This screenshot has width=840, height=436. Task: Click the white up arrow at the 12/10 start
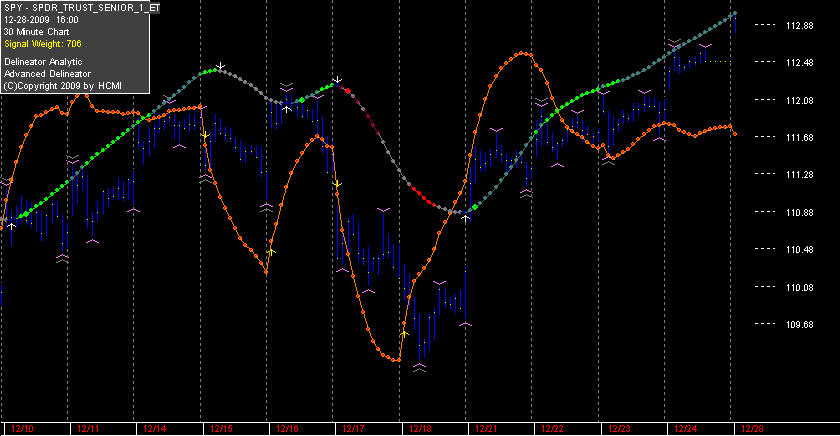tap(11, 226)
